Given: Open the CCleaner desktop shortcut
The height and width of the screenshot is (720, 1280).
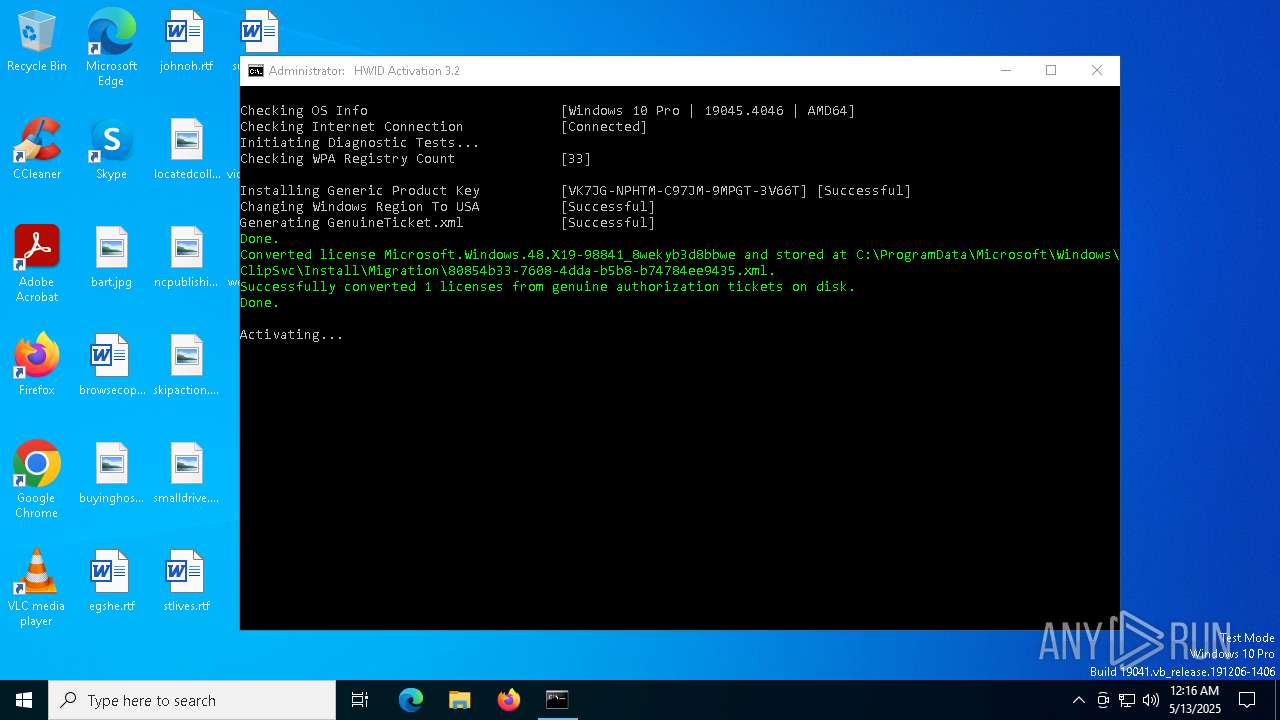Looking at the screenshot, I should point(37,150).
